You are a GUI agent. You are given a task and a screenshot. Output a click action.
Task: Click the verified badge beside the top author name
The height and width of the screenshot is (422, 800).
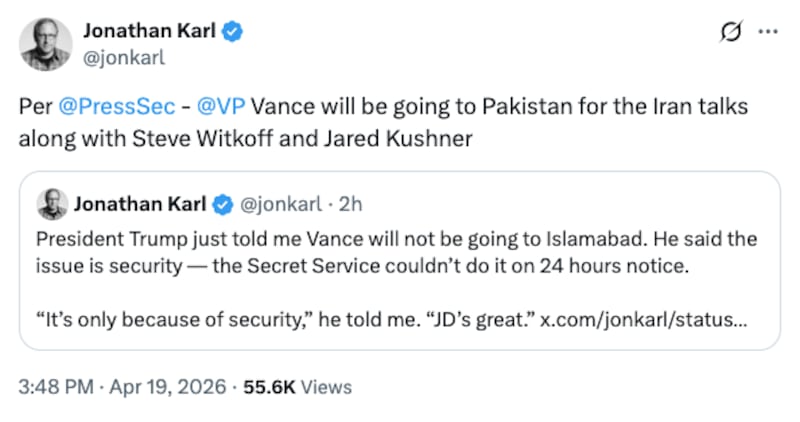pyautogui.click(x=233, y=32)
